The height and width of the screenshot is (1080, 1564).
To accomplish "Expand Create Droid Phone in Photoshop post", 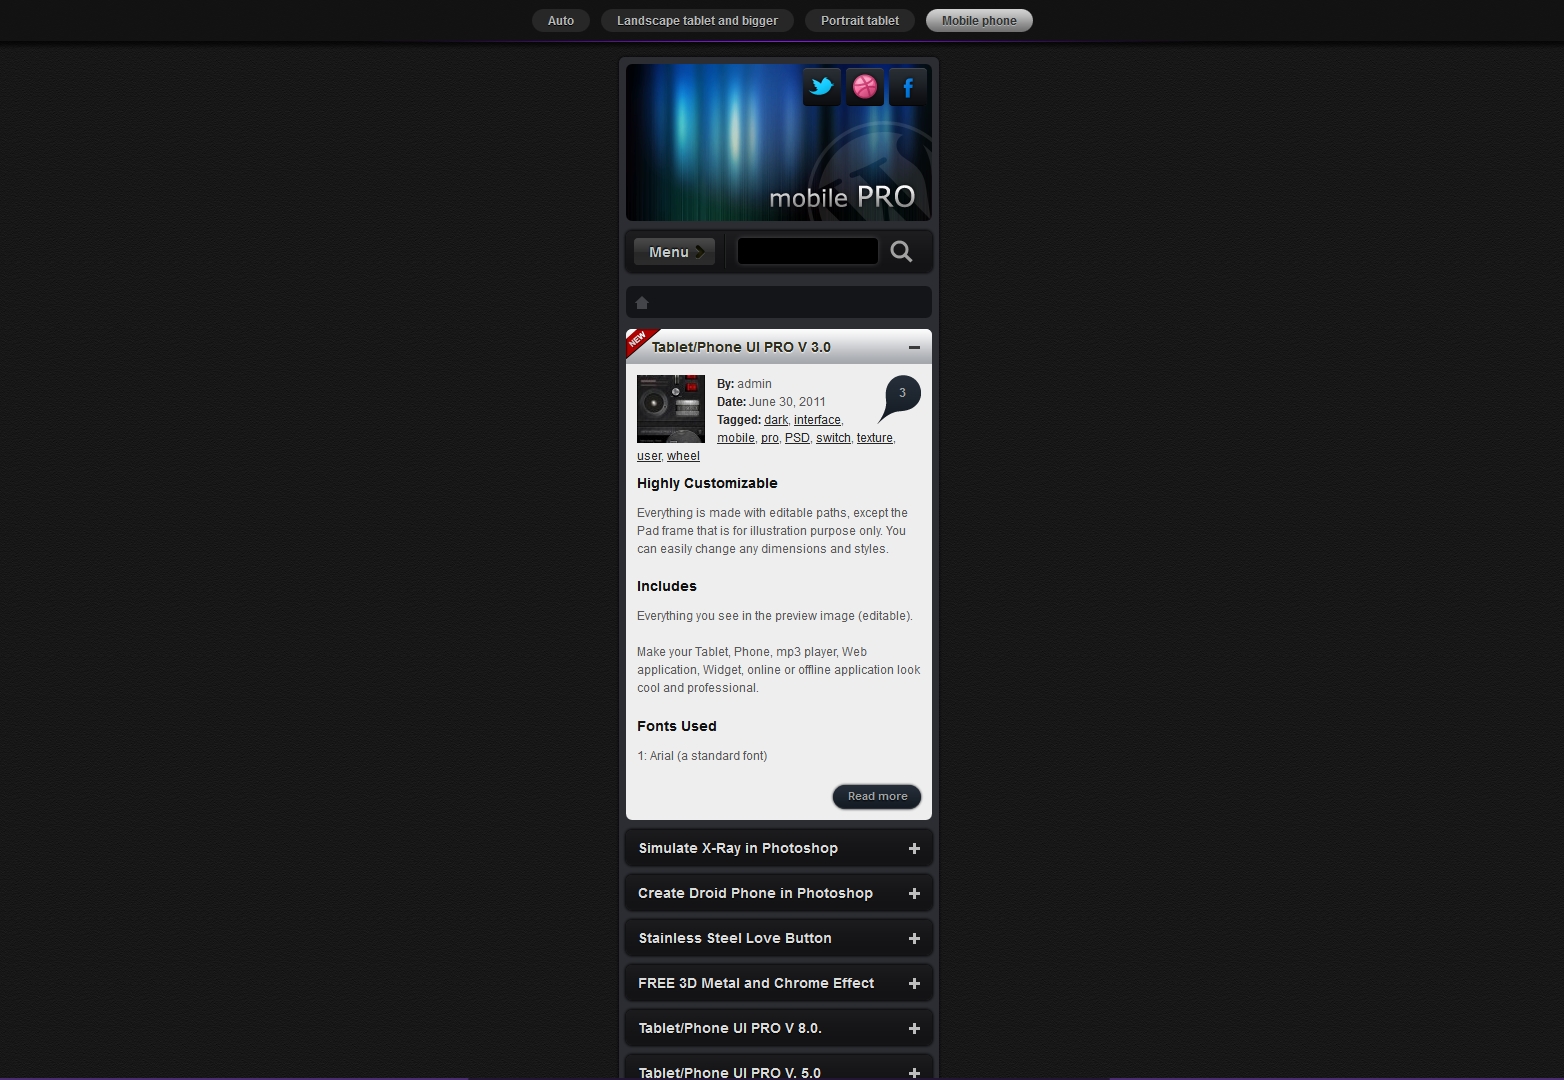I will click(x=914, y=894).
